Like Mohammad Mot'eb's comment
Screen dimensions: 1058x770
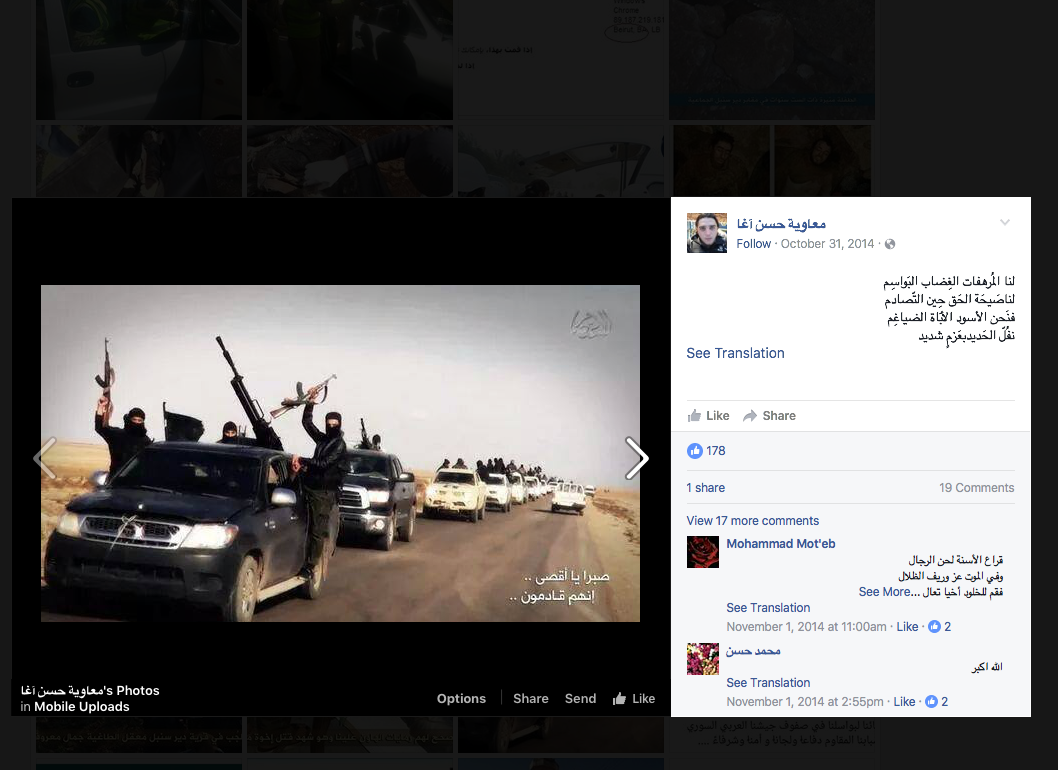coord(907,626)
